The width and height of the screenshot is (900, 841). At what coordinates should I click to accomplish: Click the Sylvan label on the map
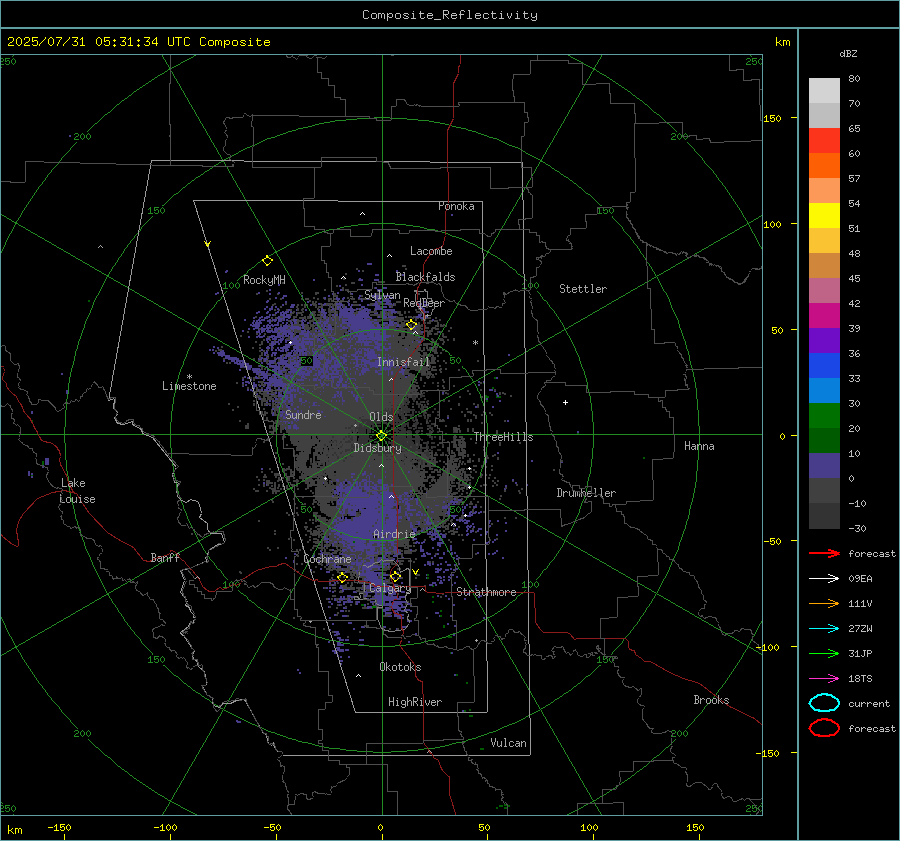(382, 295)
